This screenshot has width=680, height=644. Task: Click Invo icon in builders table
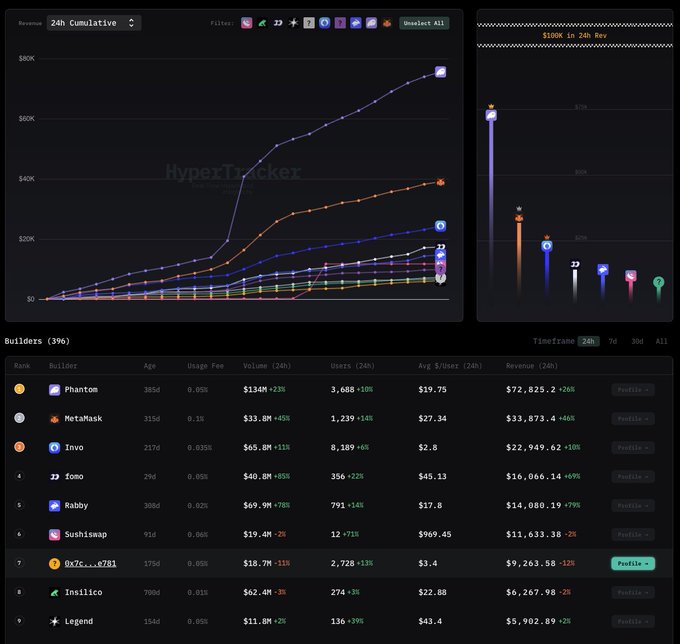[54, 448]
